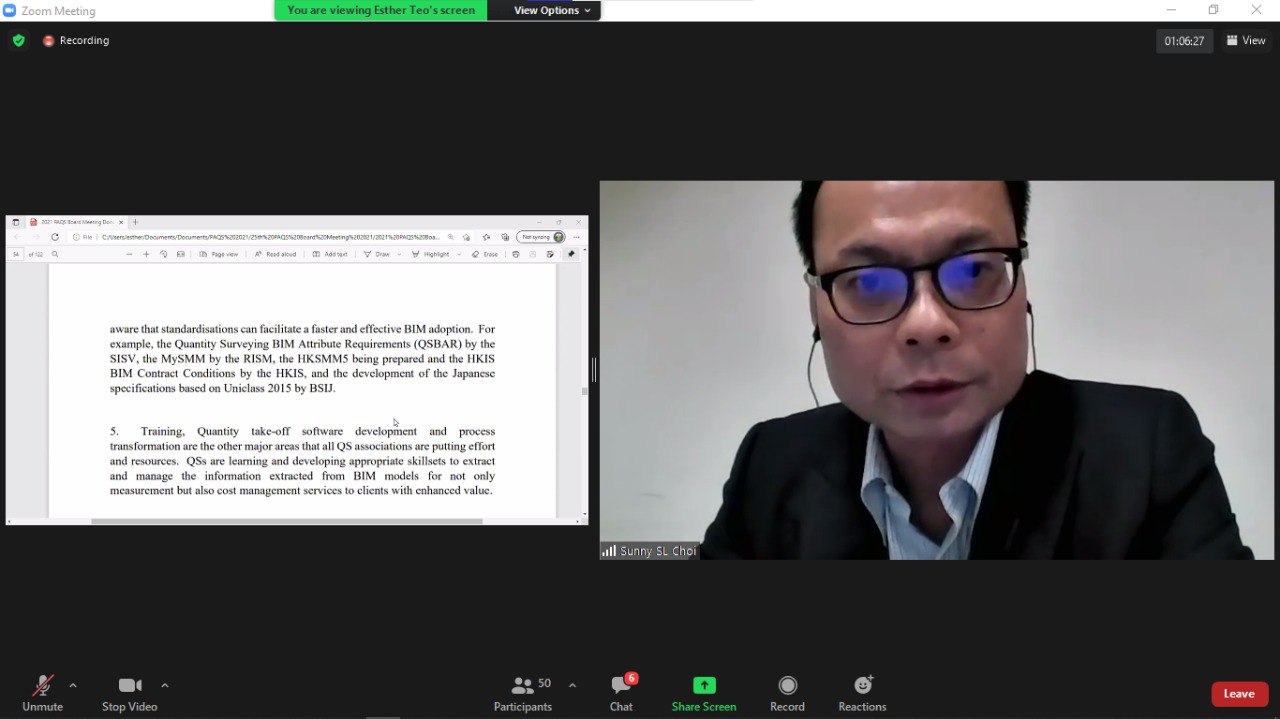The width and height of the screenshot is (1280, 719).
Task: Open the Participants panel
Action: [x=523, y=692]
